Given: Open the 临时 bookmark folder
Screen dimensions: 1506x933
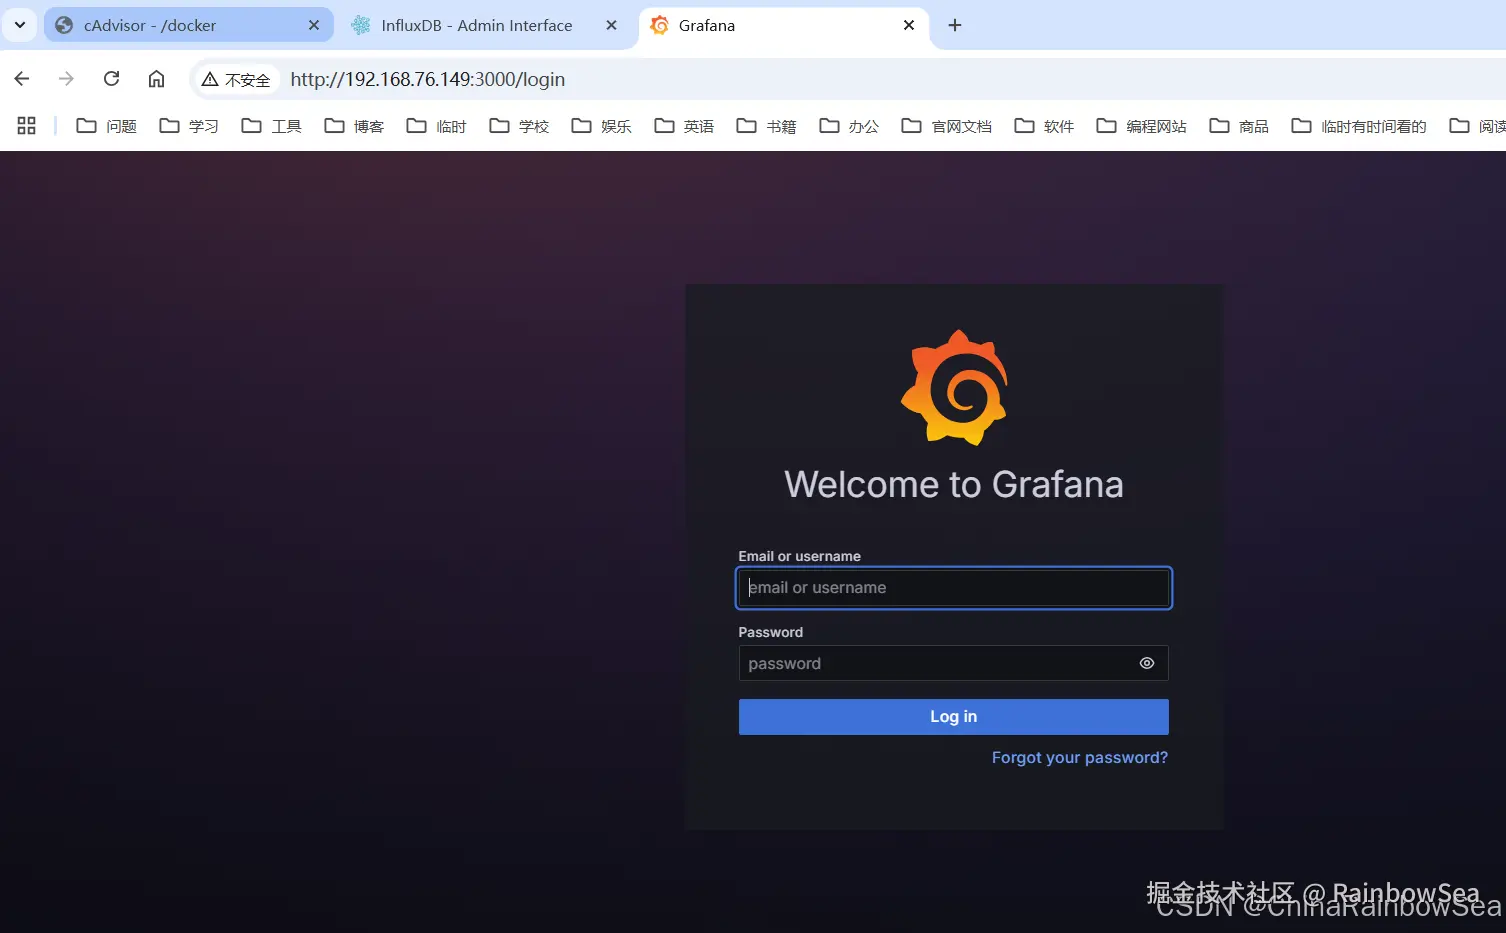Looking at the screenshot, I should coord(437,126).
